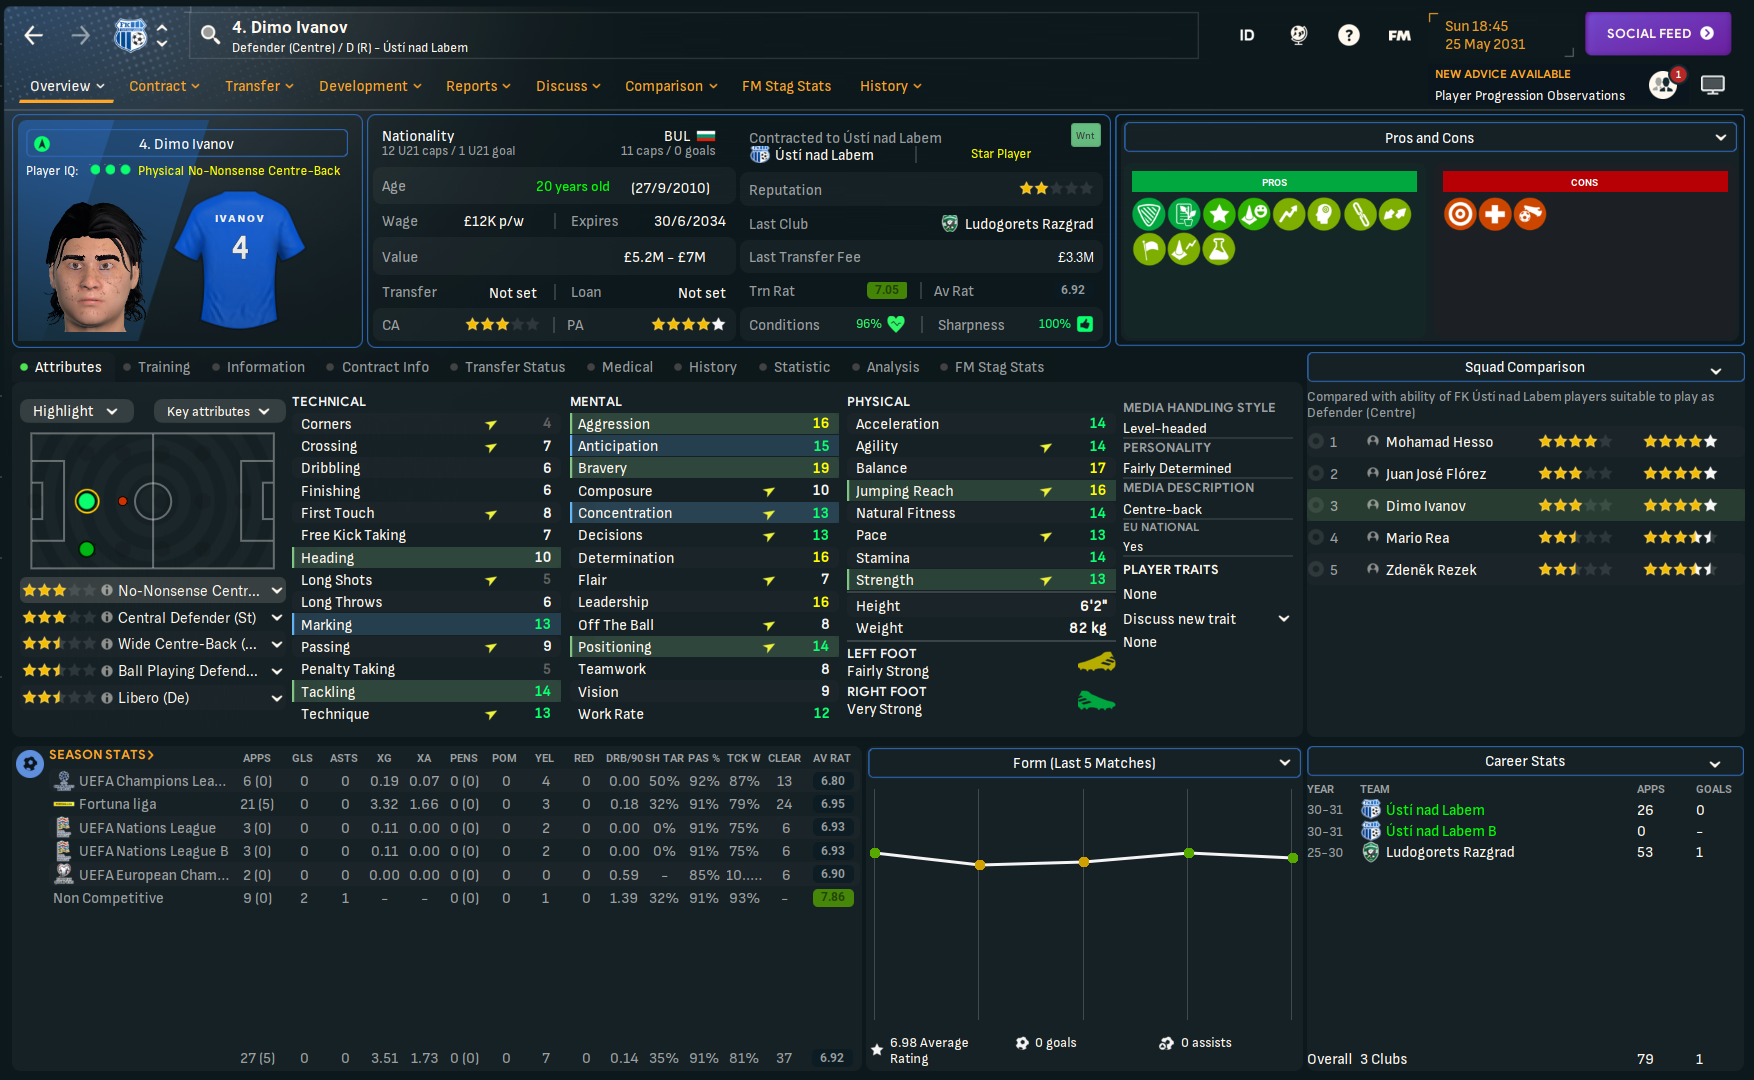
Task: Open the world globe icon
Action: tap(1298, 35)
